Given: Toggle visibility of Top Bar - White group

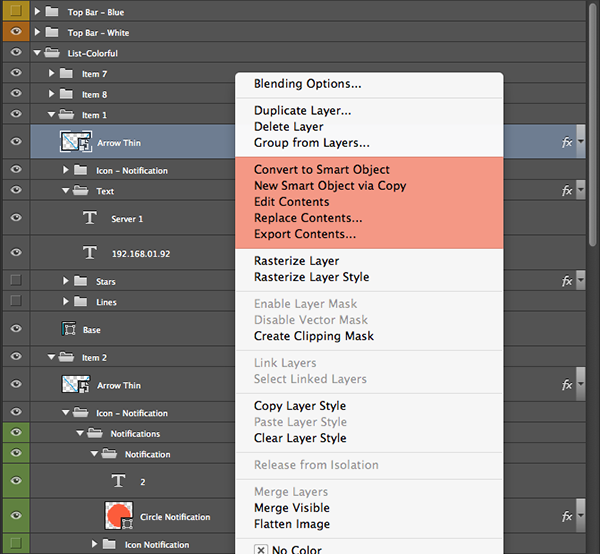Looking at the screenshot, I should [15, 32].
